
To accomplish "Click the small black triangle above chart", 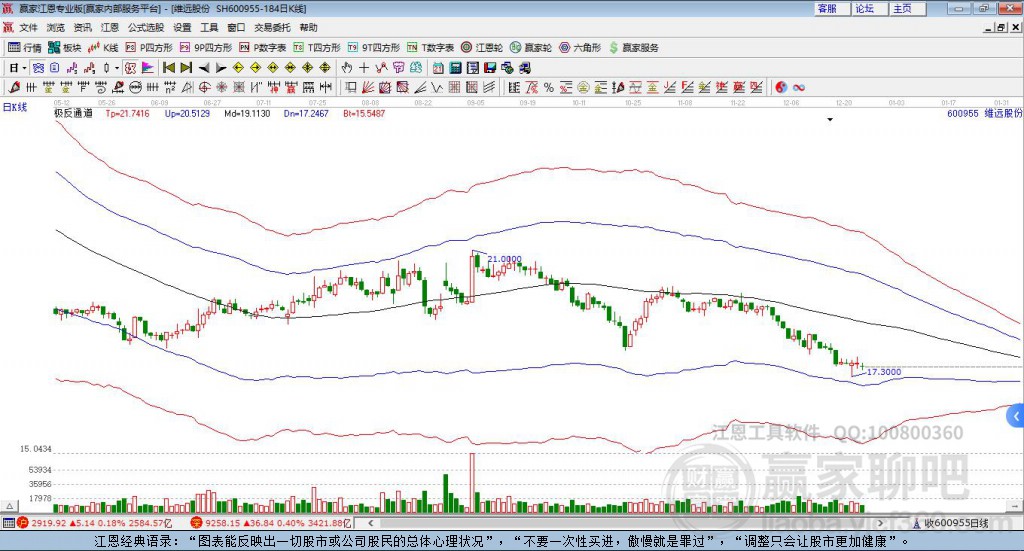I will click(830, 120).
